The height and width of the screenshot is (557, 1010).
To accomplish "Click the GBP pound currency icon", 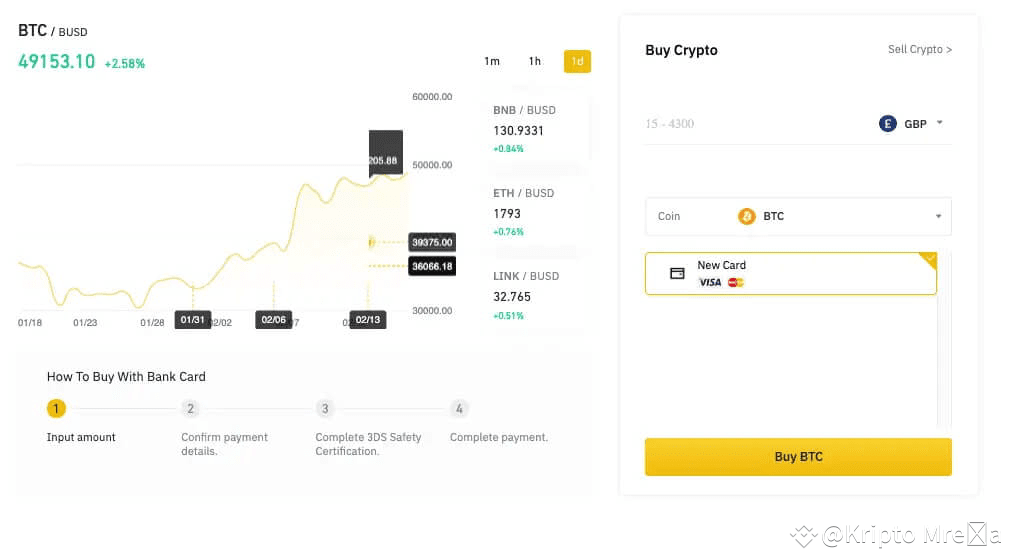I will click(x=887, y=124).
